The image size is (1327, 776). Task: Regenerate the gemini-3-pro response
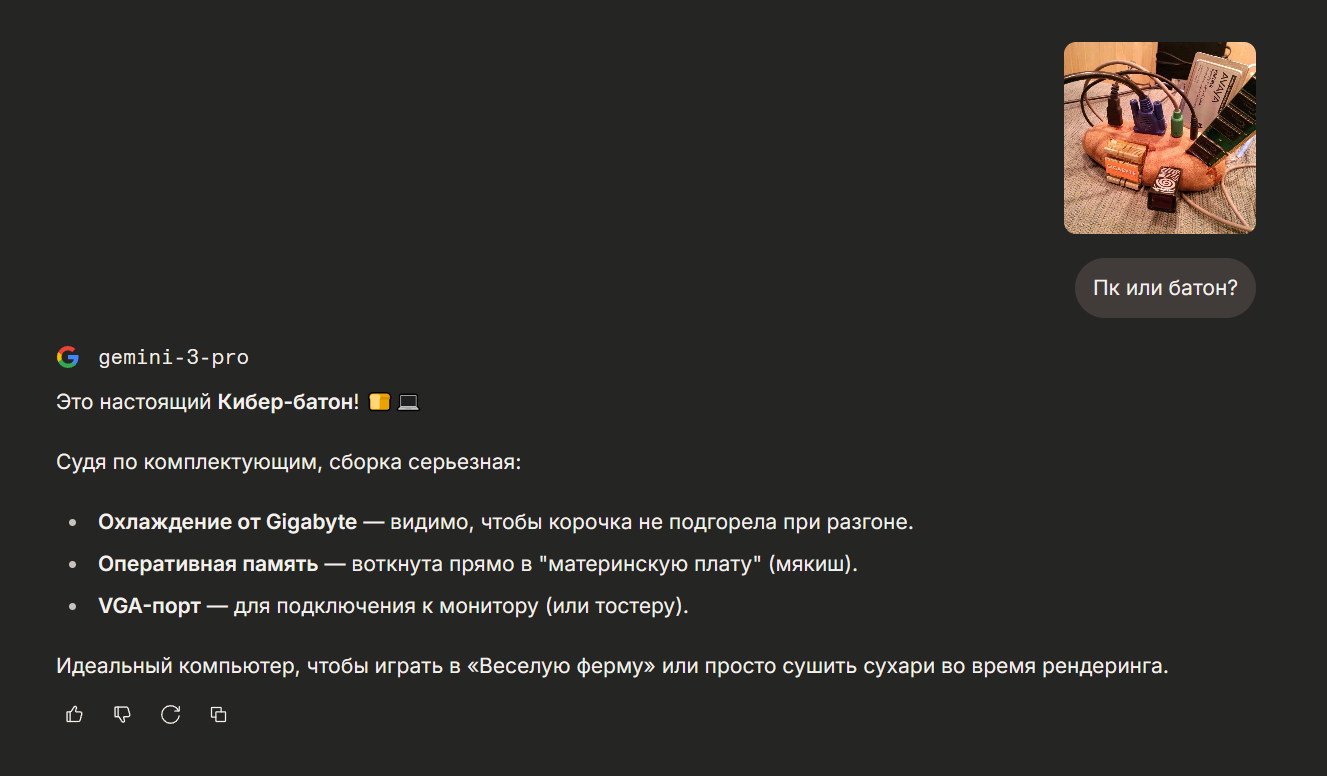(x=170, y=714)
